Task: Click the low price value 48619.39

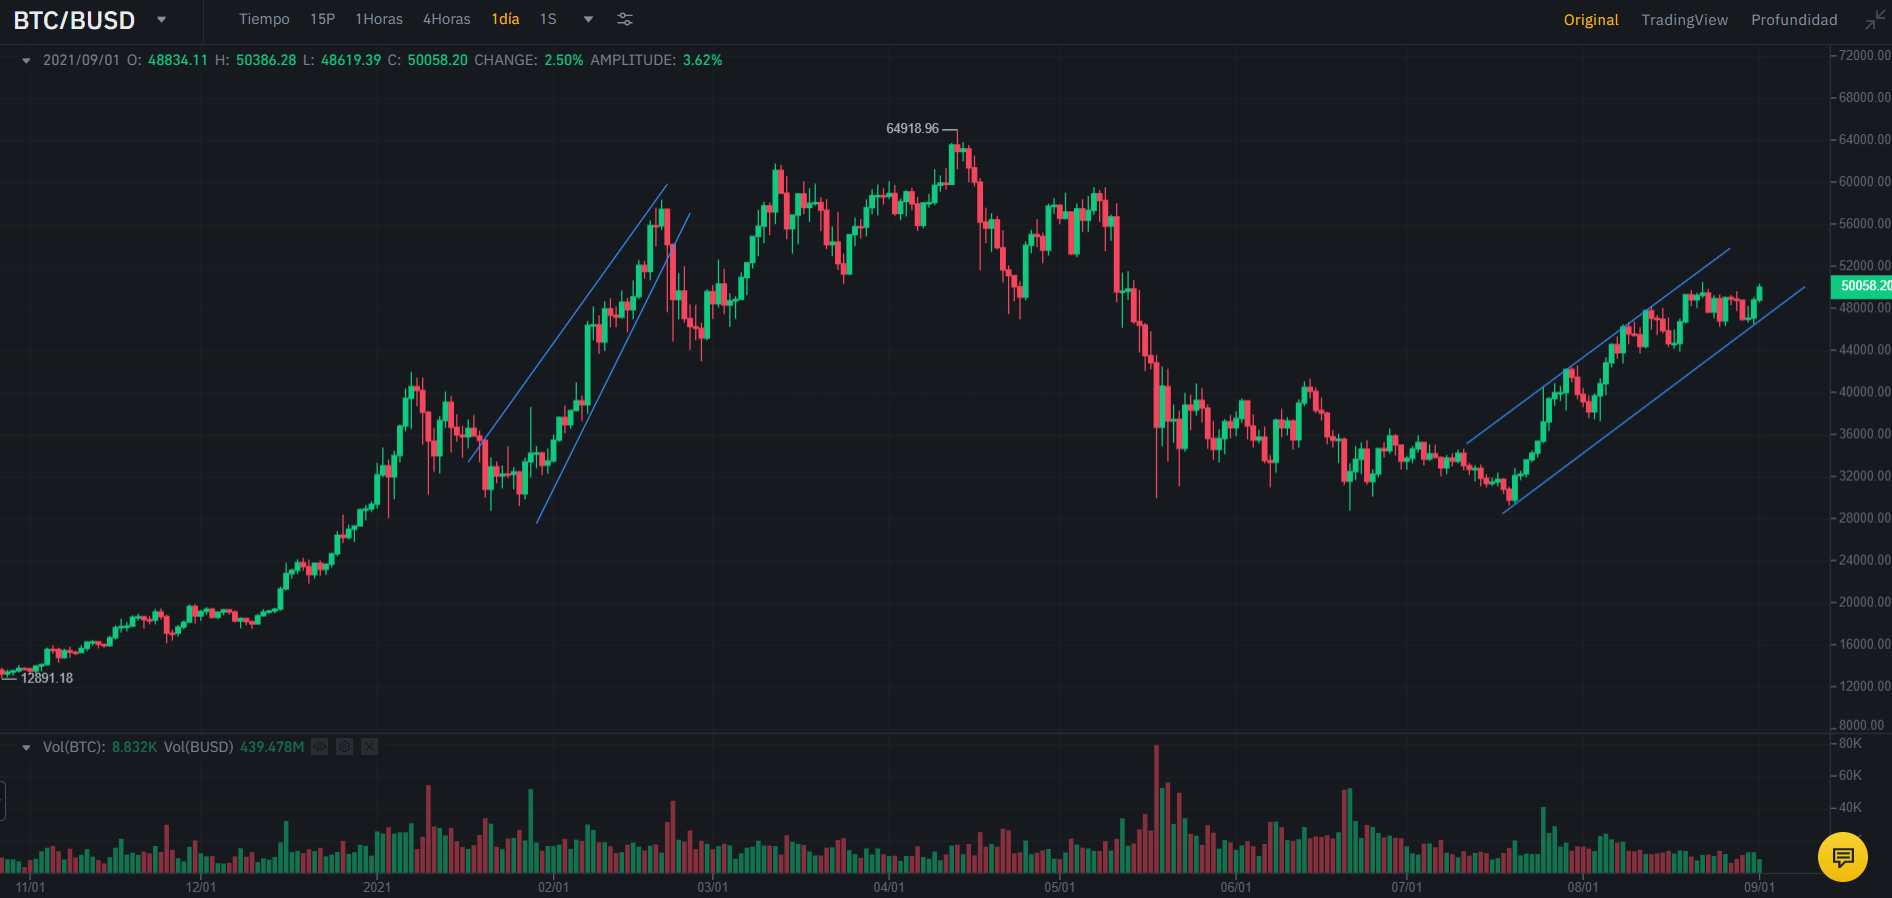Action: click(351, 60)
